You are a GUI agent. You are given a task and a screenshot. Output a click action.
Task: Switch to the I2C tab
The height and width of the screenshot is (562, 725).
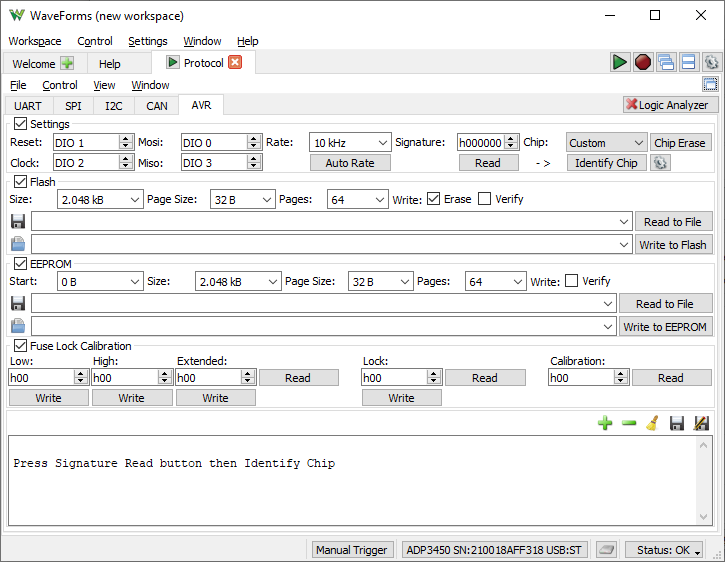114,105
